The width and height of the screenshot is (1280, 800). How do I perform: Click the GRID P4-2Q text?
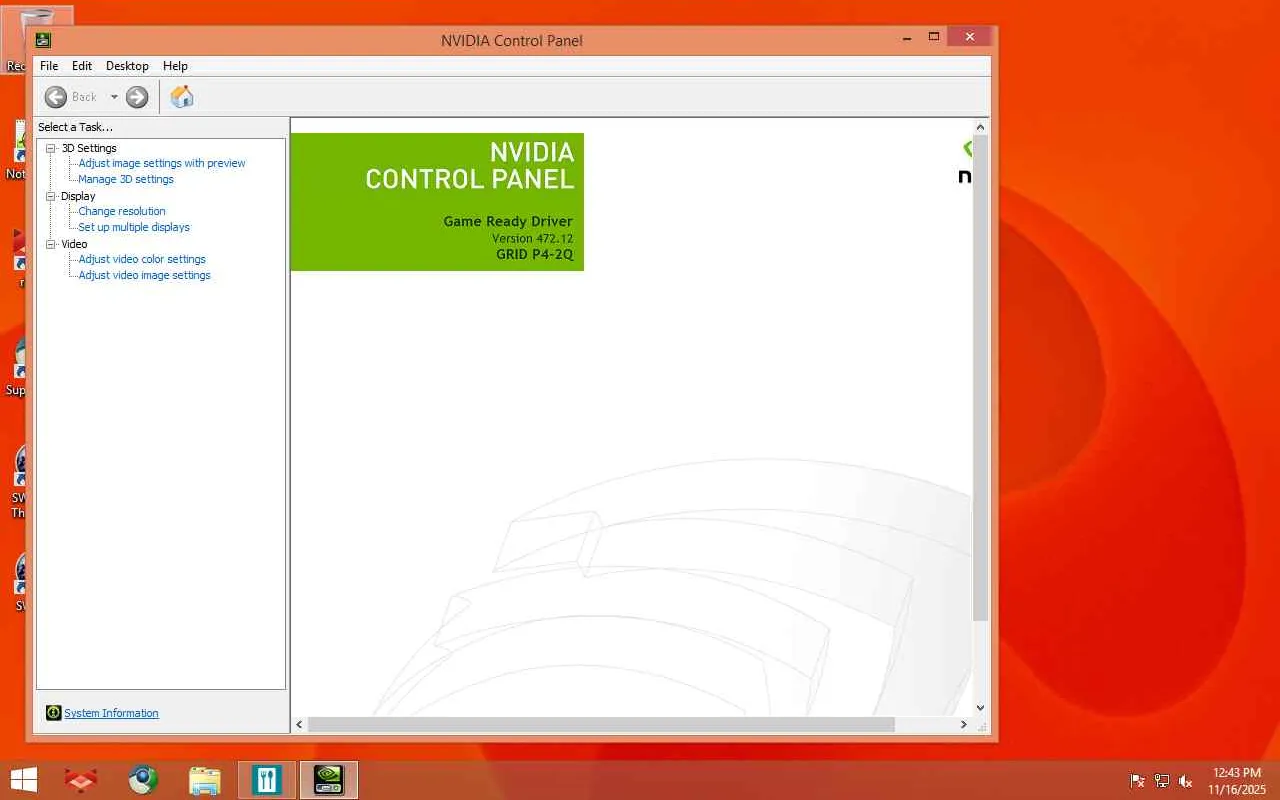point(535,255)
